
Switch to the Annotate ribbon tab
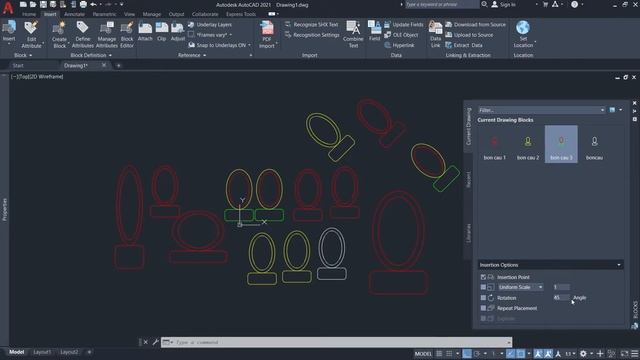74,14
